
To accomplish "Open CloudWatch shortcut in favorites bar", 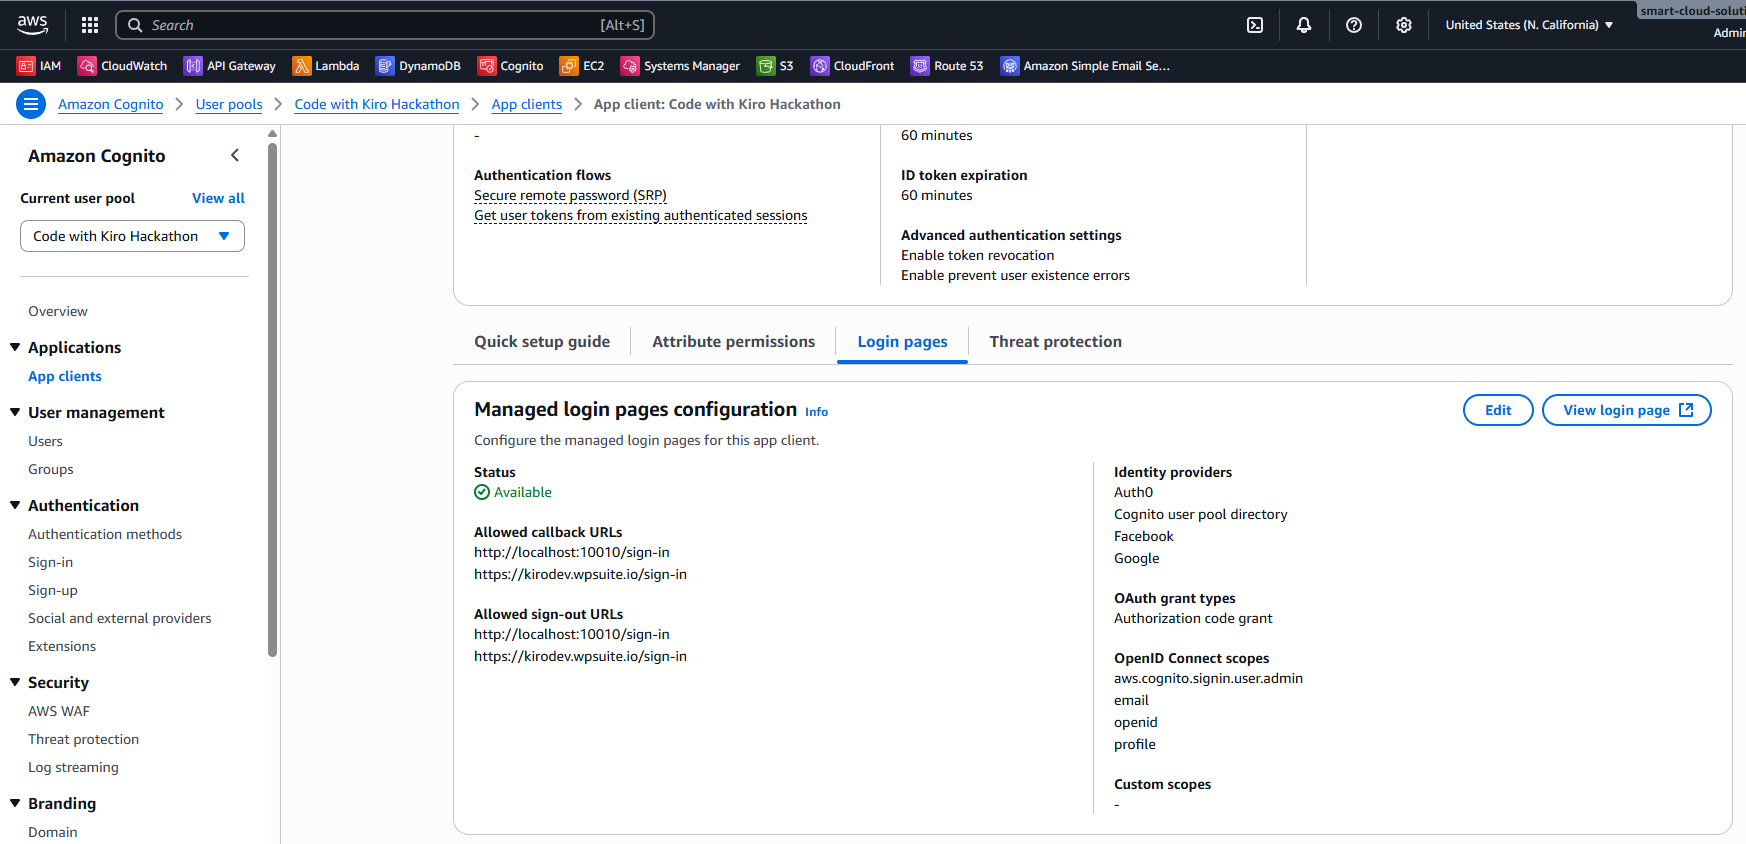I will (x=123, y=66).
